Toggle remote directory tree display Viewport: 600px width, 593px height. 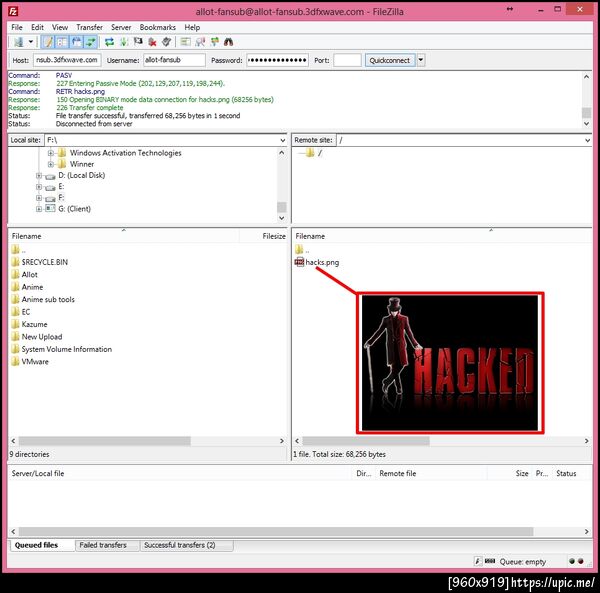pos(77,42)
